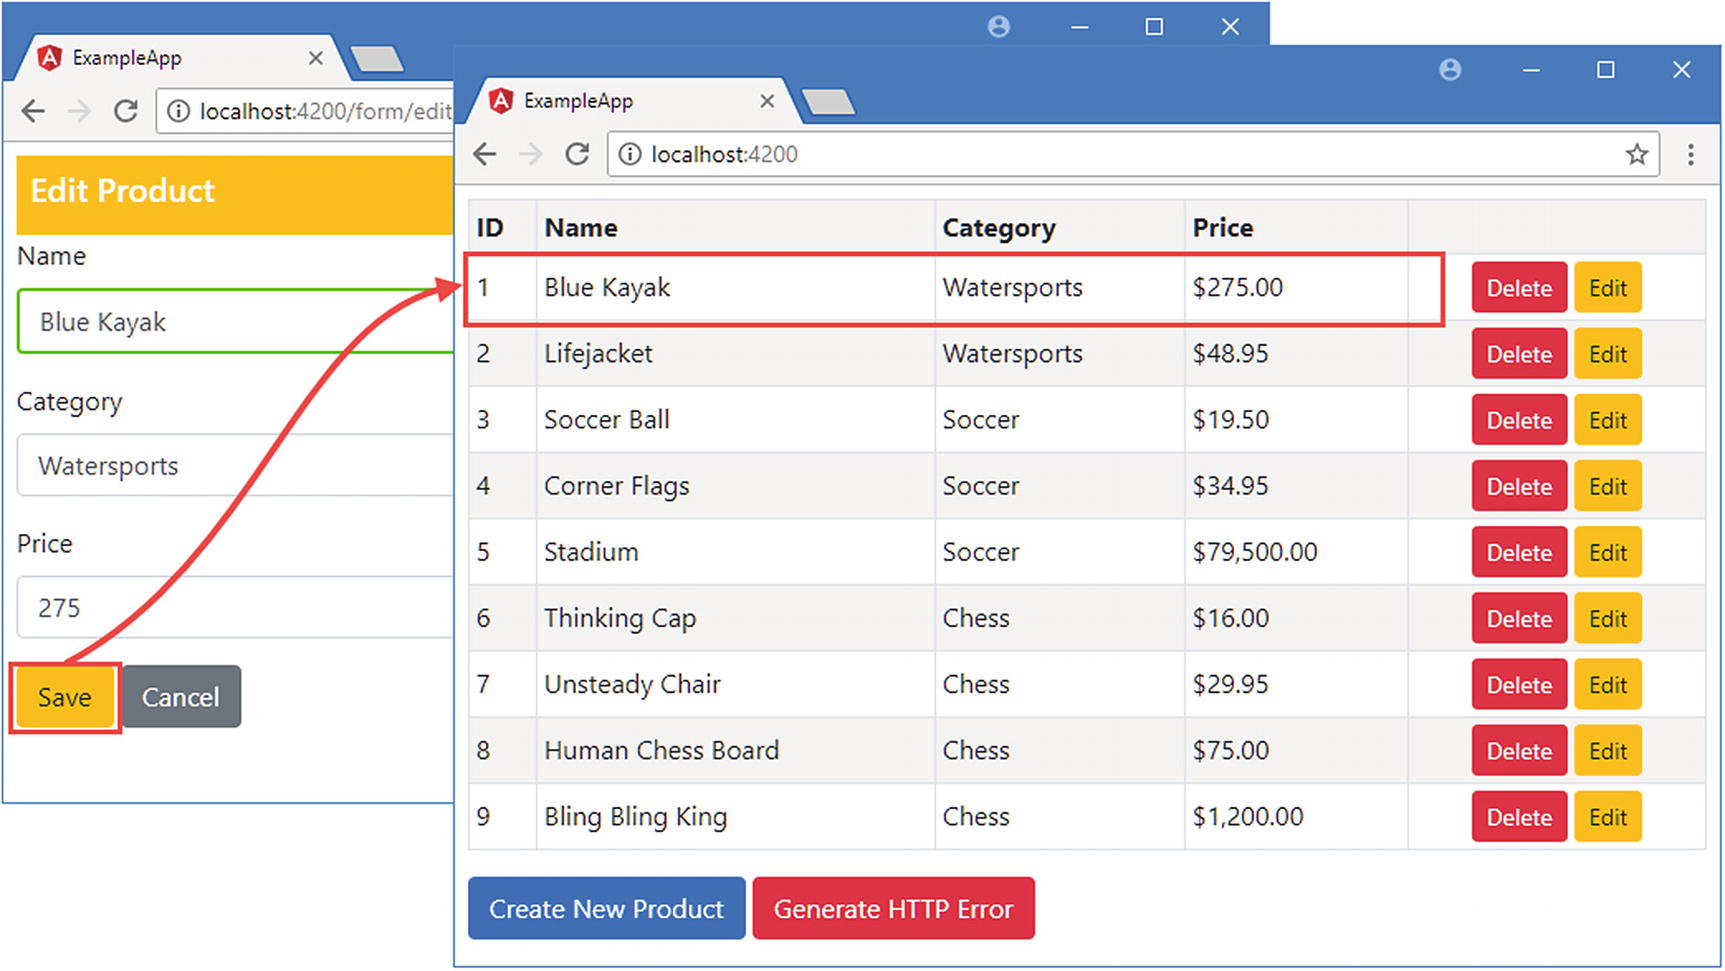The image size is (1725, 971).
Task: Delete the Human Chess Board product
Action: pos(1519,751)
